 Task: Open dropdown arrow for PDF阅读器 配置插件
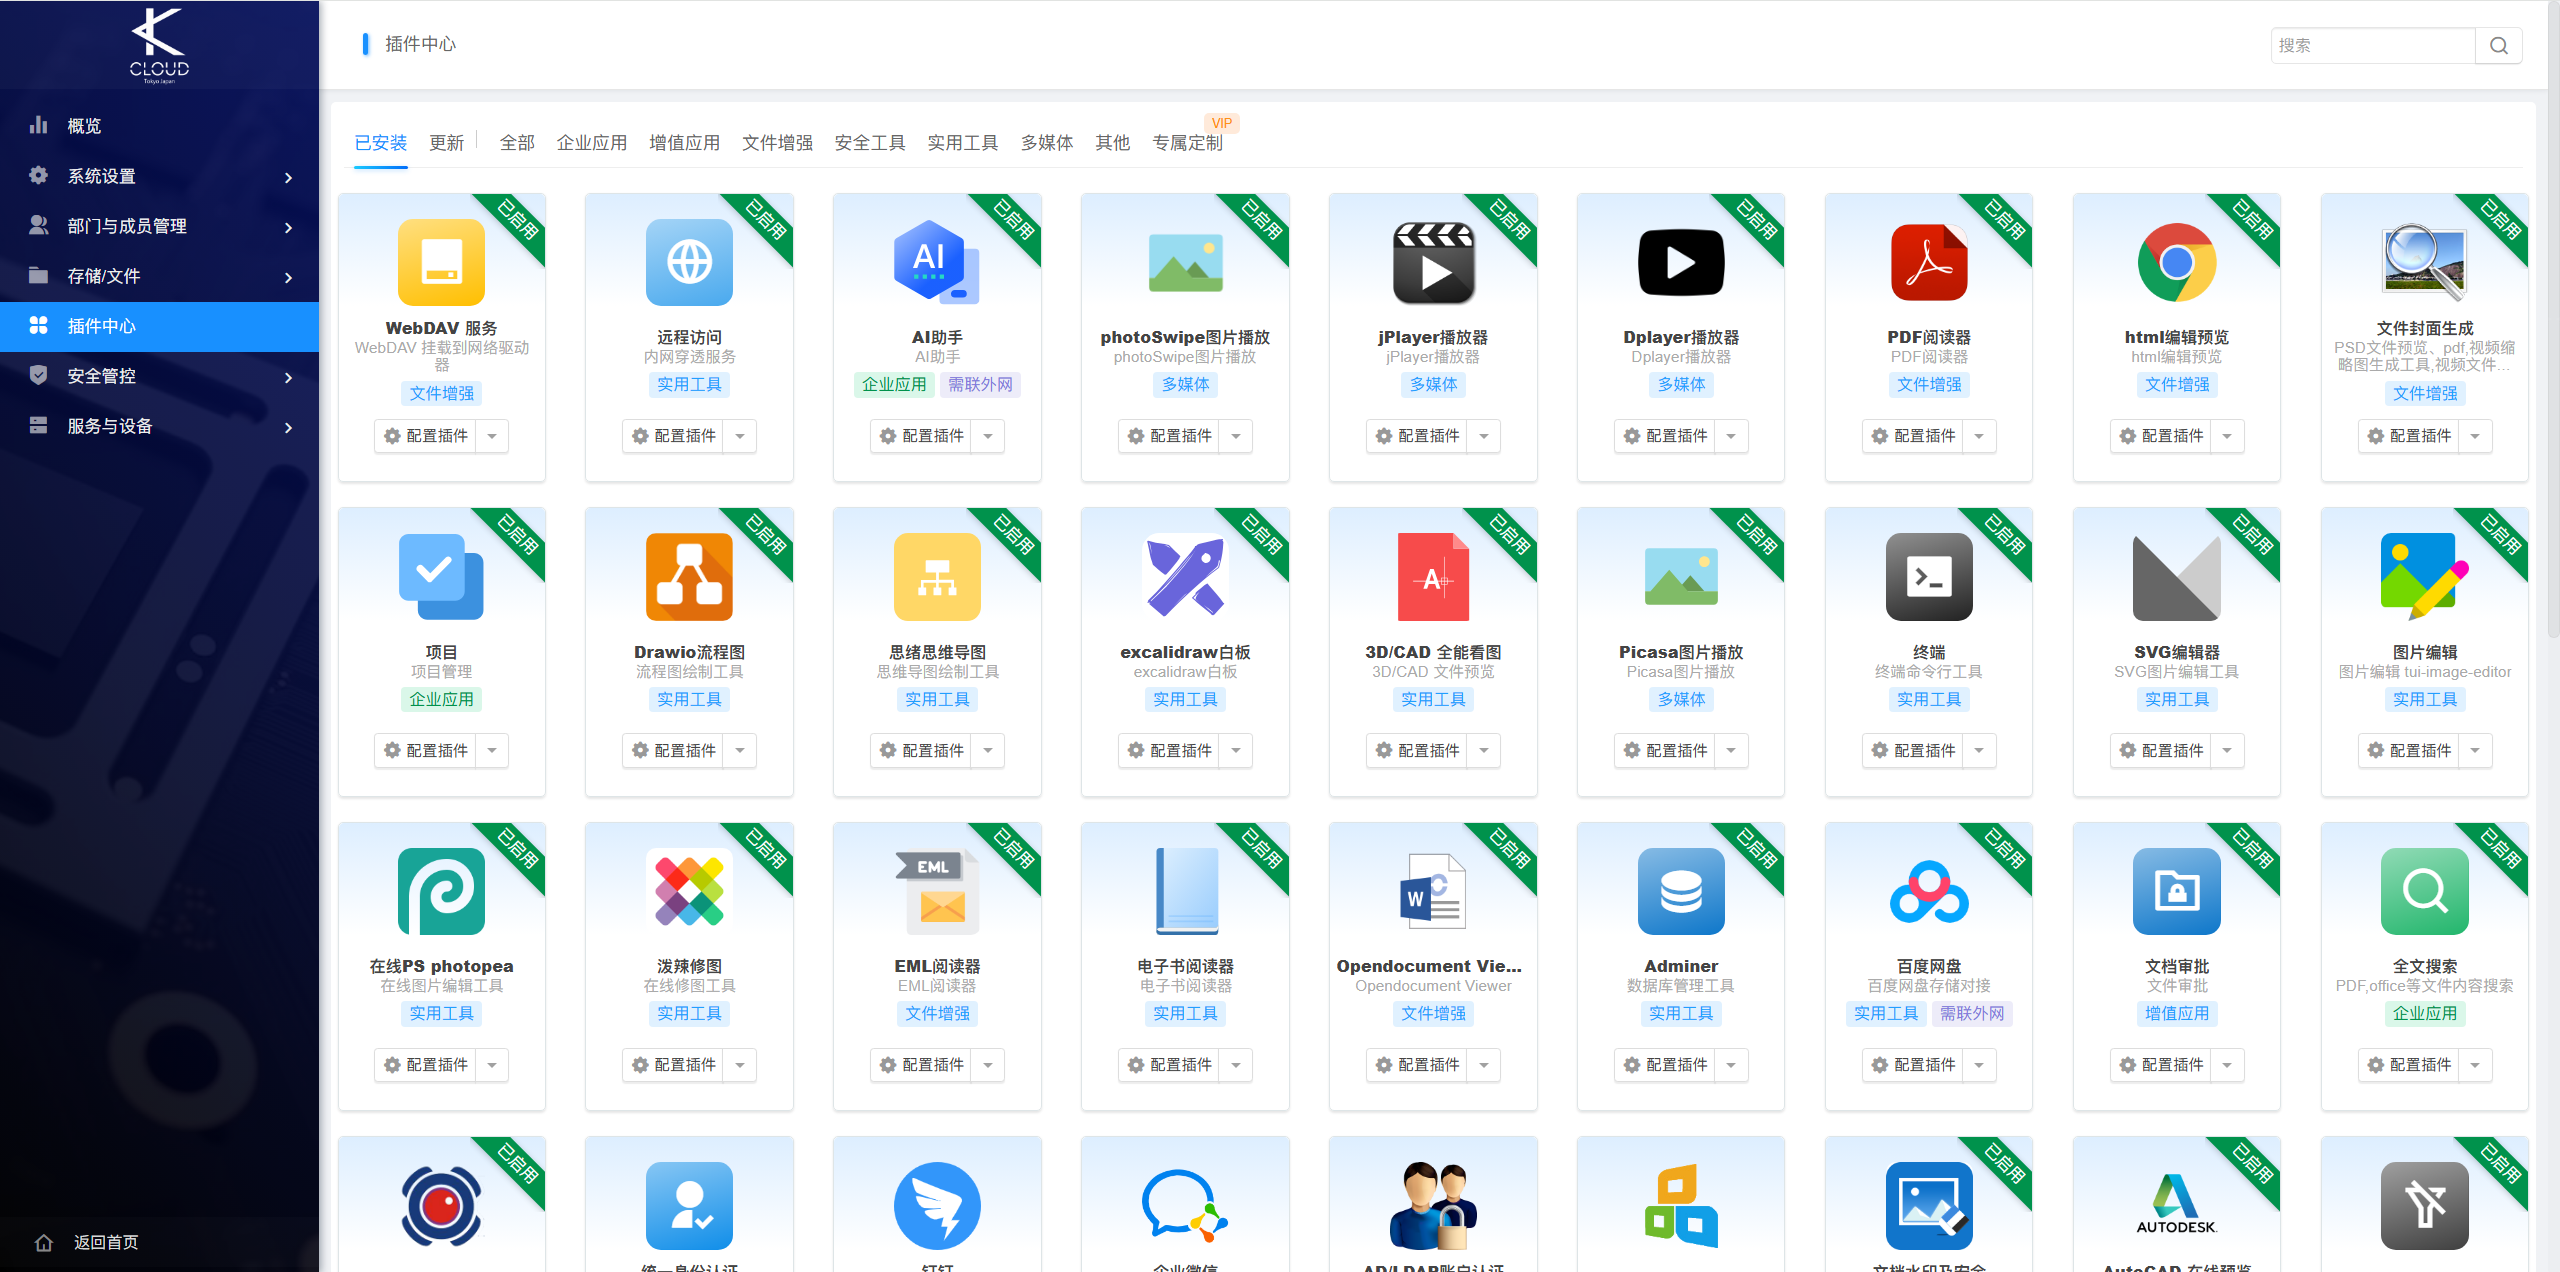1979,436
